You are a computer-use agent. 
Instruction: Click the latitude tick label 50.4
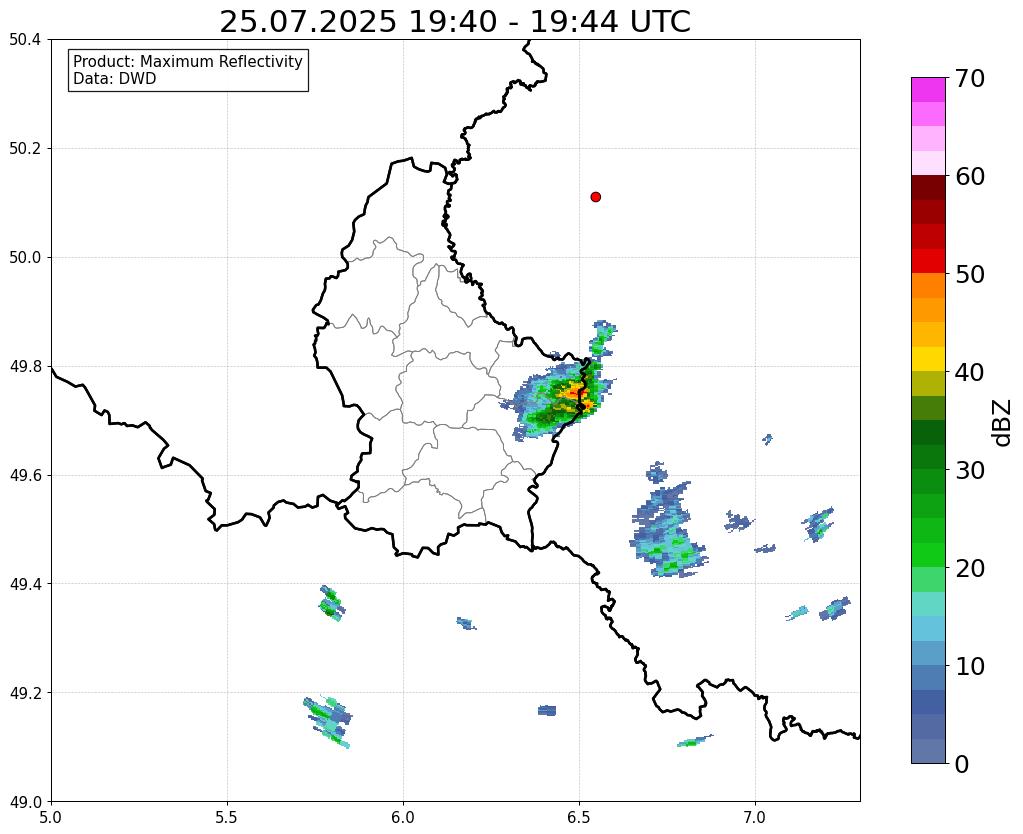[25, 40]
